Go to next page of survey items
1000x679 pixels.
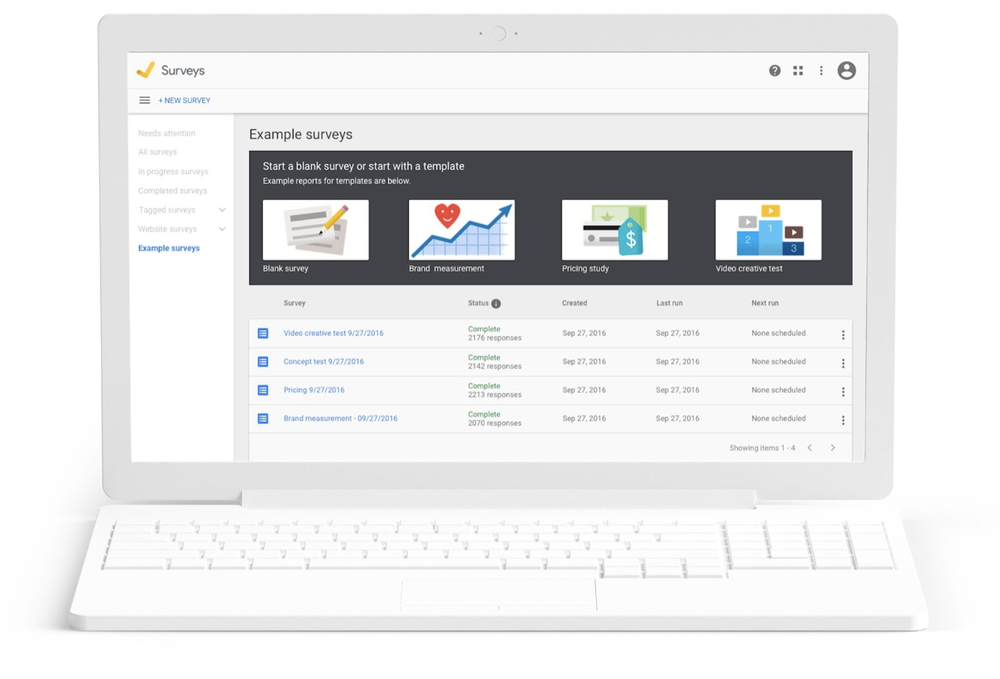[x=832, y=448]
